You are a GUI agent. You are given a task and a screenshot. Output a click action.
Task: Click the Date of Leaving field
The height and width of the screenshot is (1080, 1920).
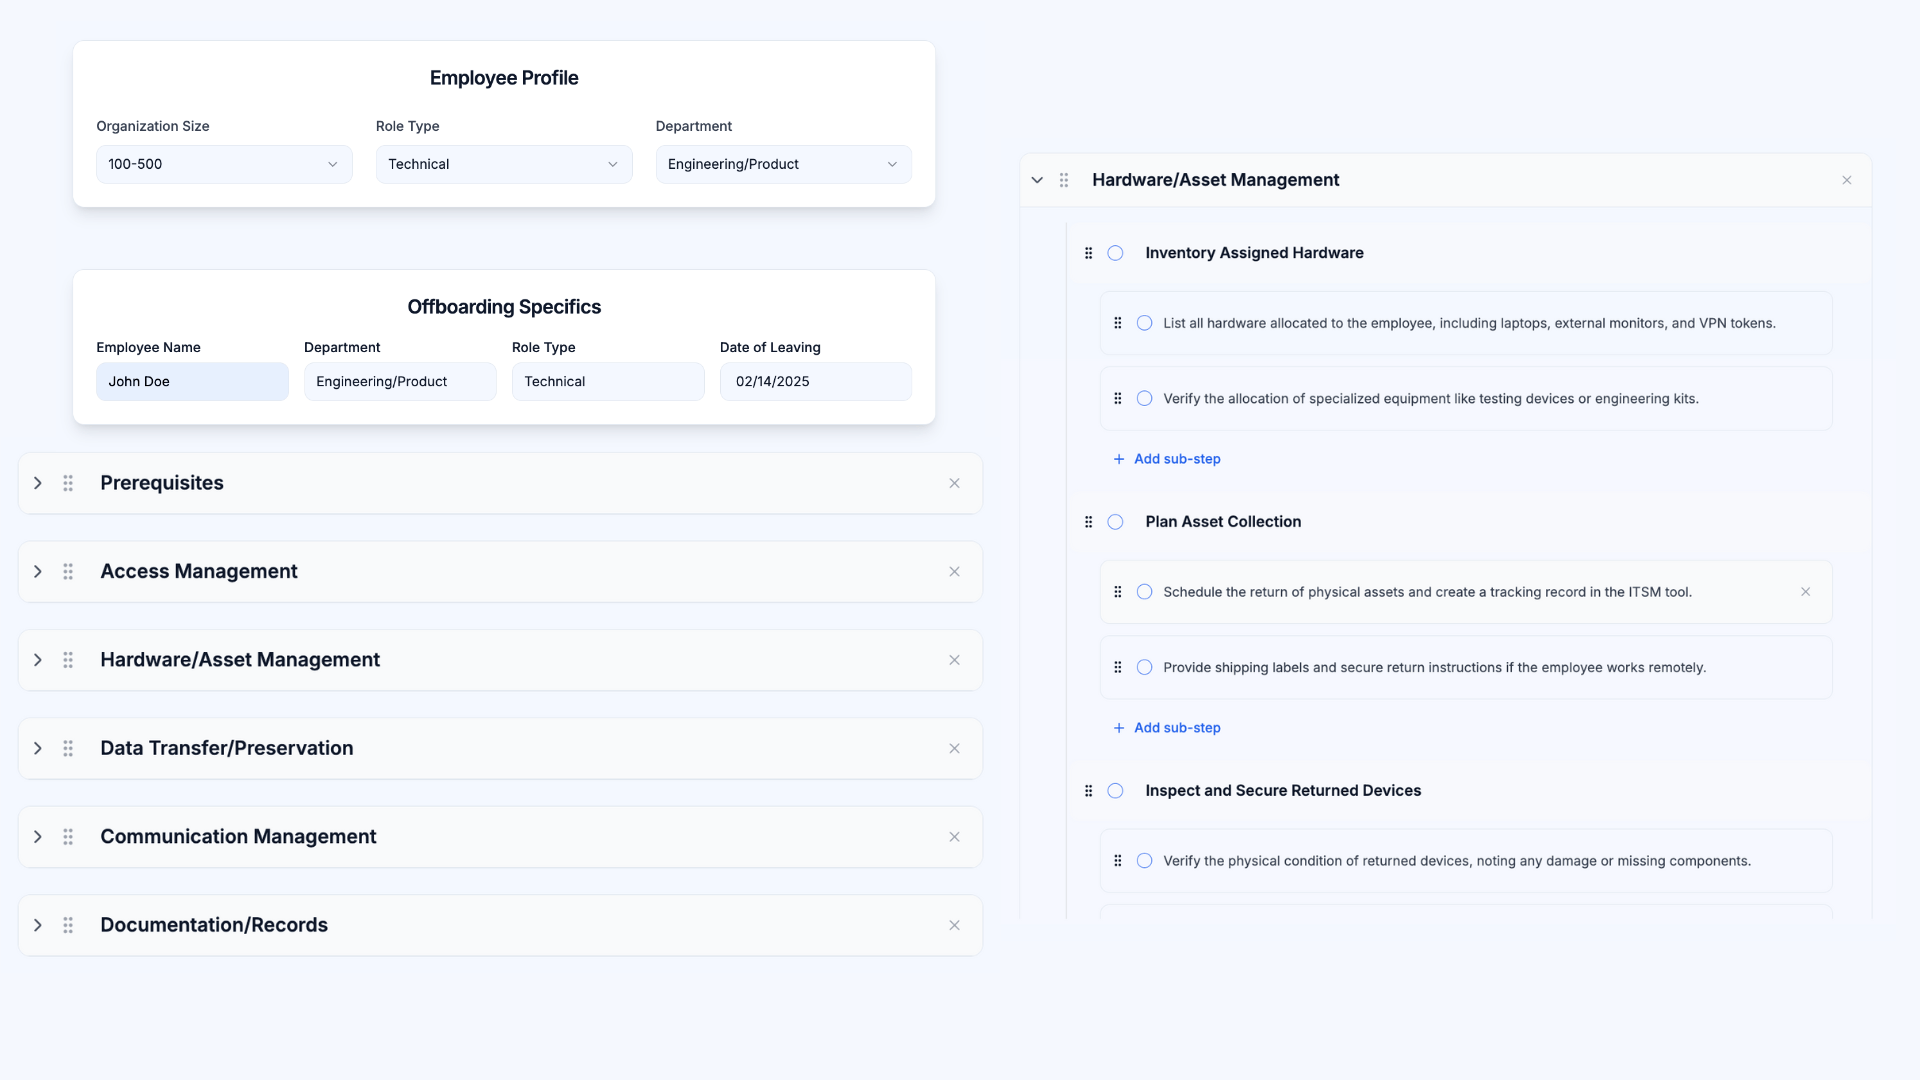coord(816,382)
